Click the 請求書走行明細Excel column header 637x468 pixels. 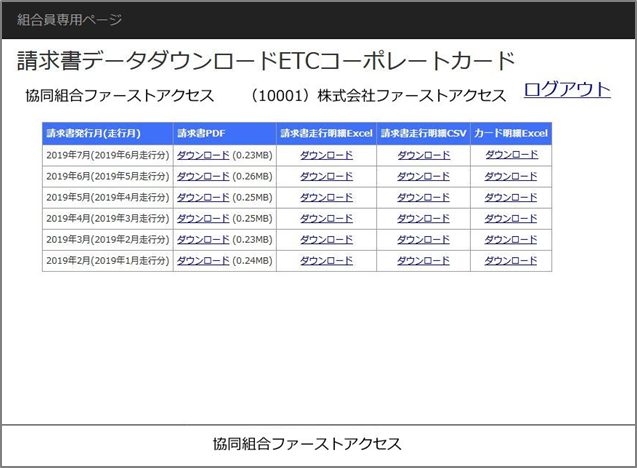point(326,133)
